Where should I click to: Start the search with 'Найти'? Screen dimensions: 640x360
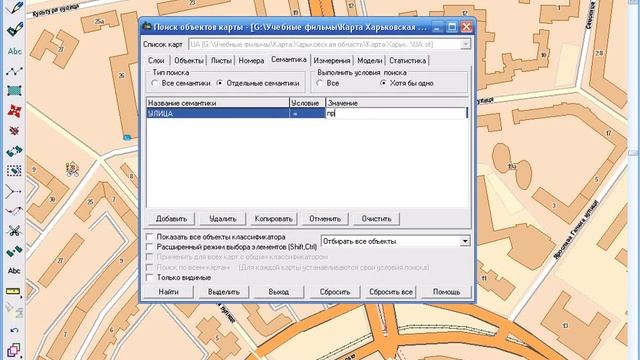pos(169,292)
